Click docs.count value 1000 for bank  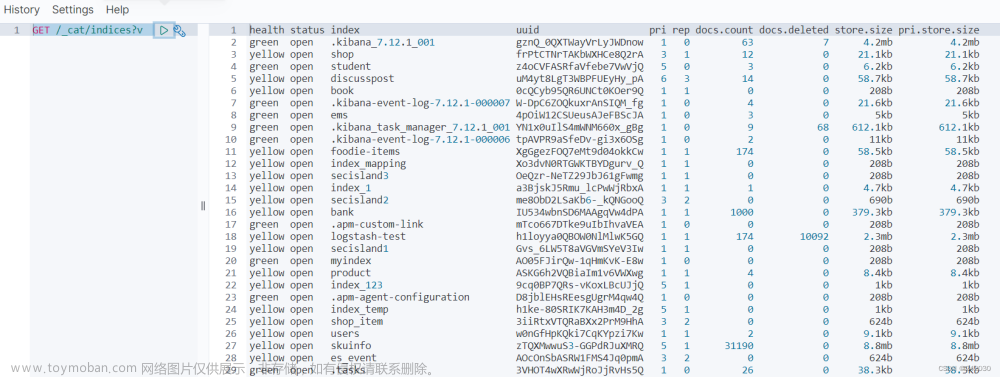click(x=742, y=212)
